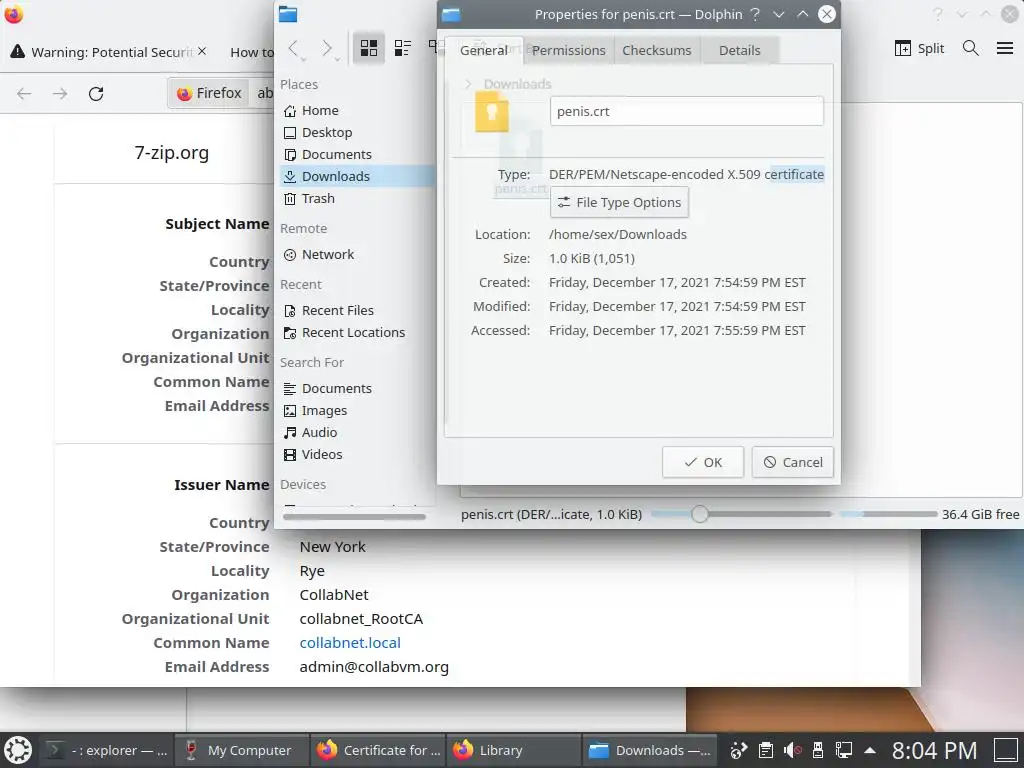Click the admin@collabvm.org email text
The width and height of the screenshot is (1024, 768).
pyautogui.click(x=374, y=667)
